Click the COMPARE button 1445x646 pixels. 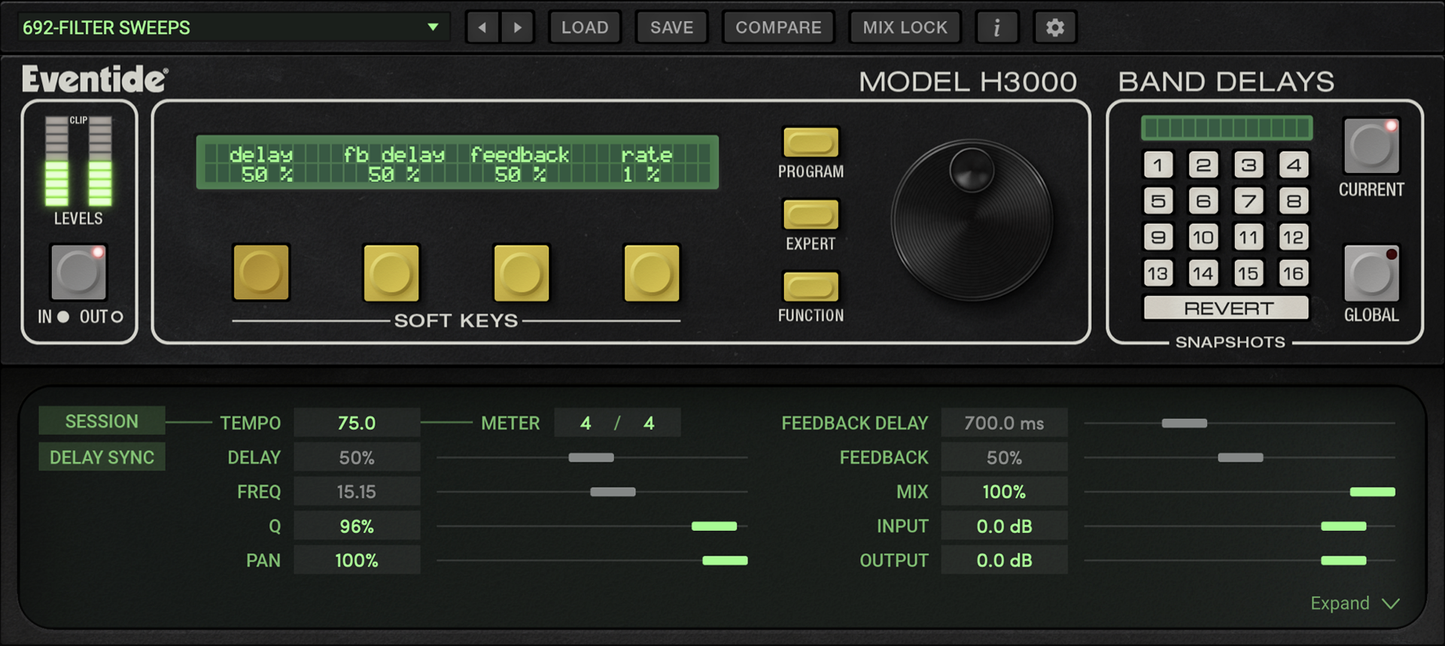(x=778, y=27)
